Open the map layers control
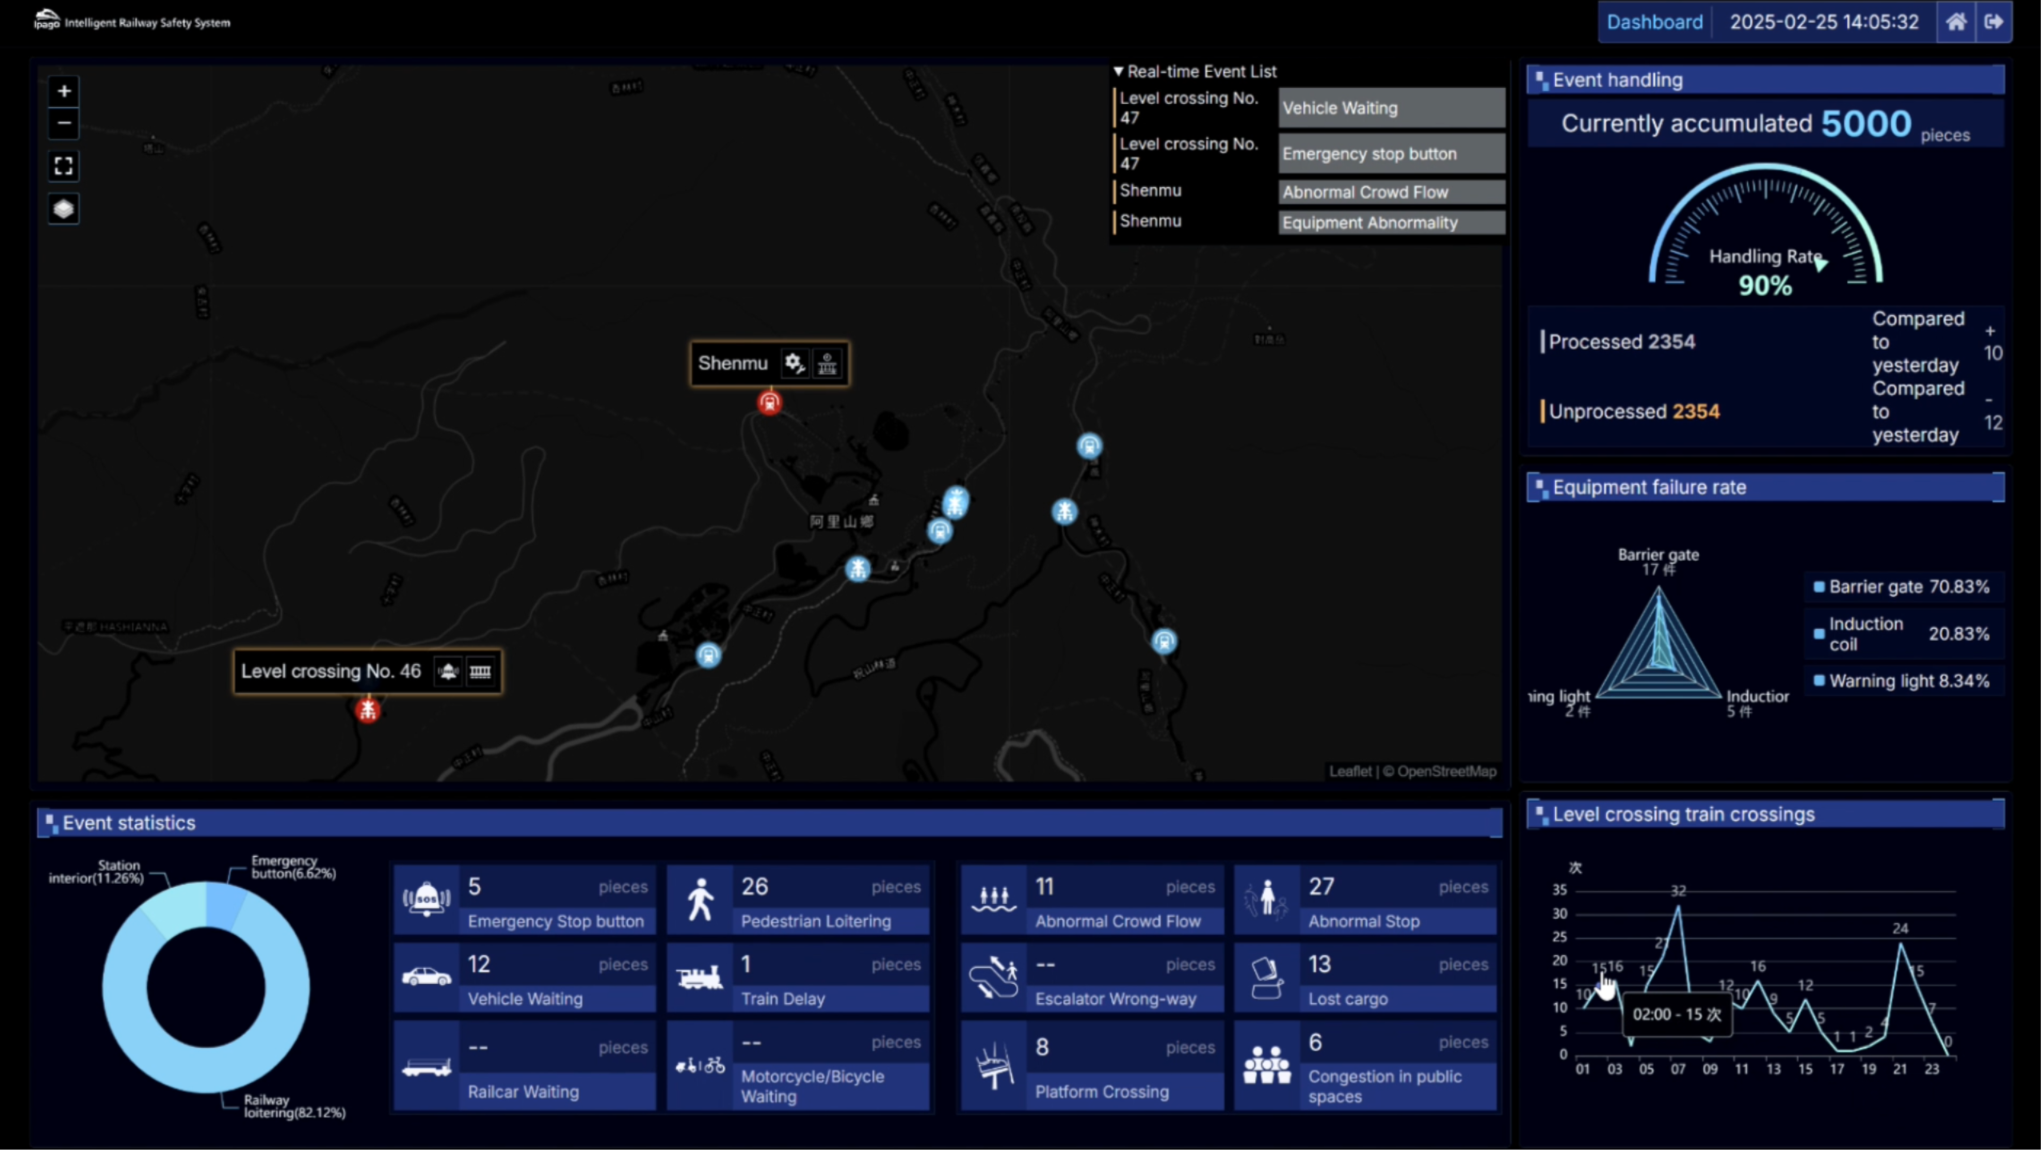Image resolution: width=2041 pixels, height=1150 pixels. (64, 209)
